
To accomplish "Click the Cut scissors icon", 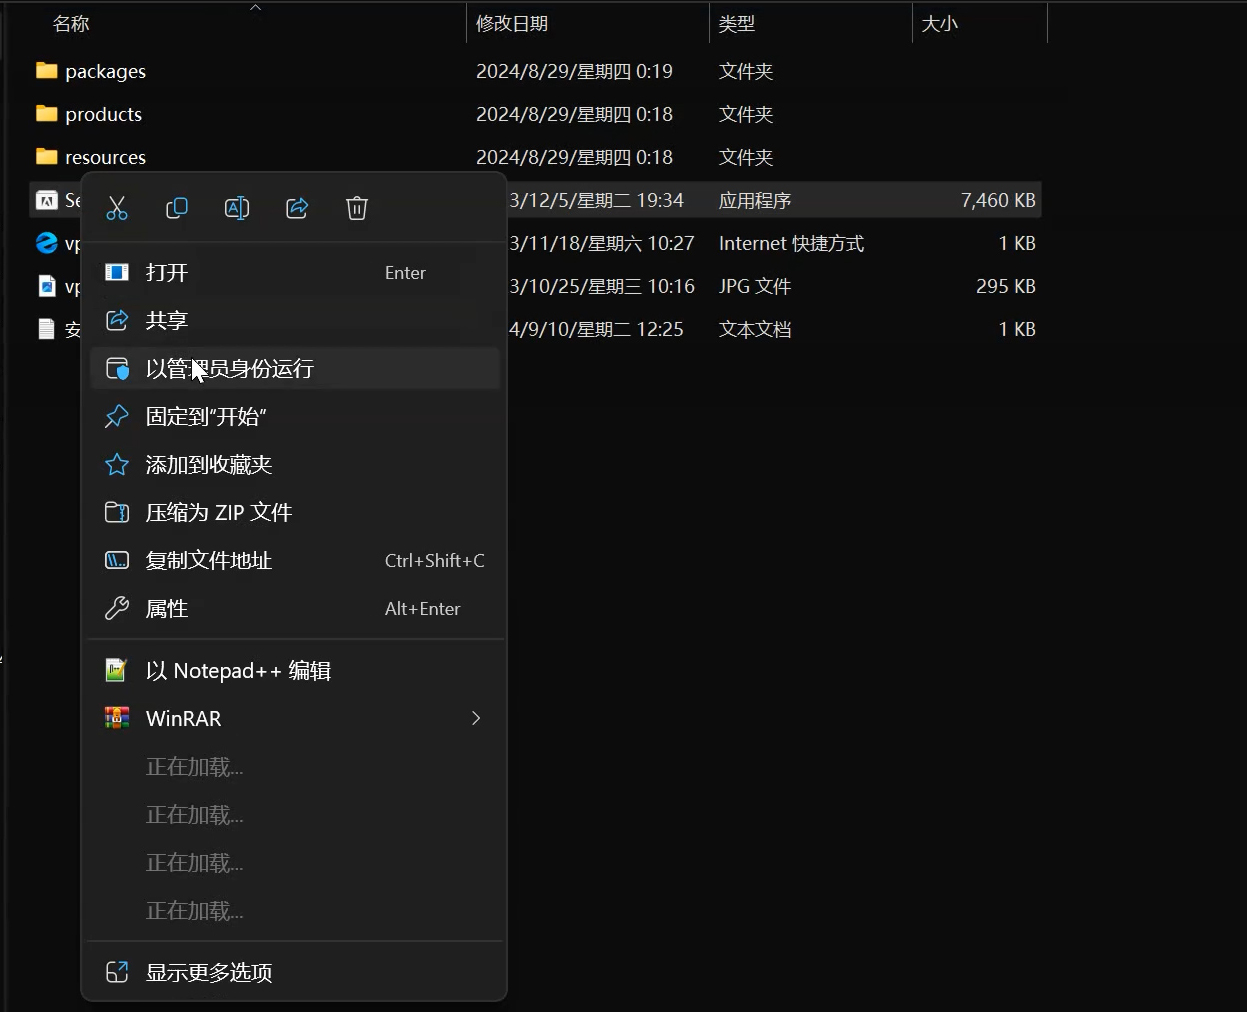I will (117, 208).
